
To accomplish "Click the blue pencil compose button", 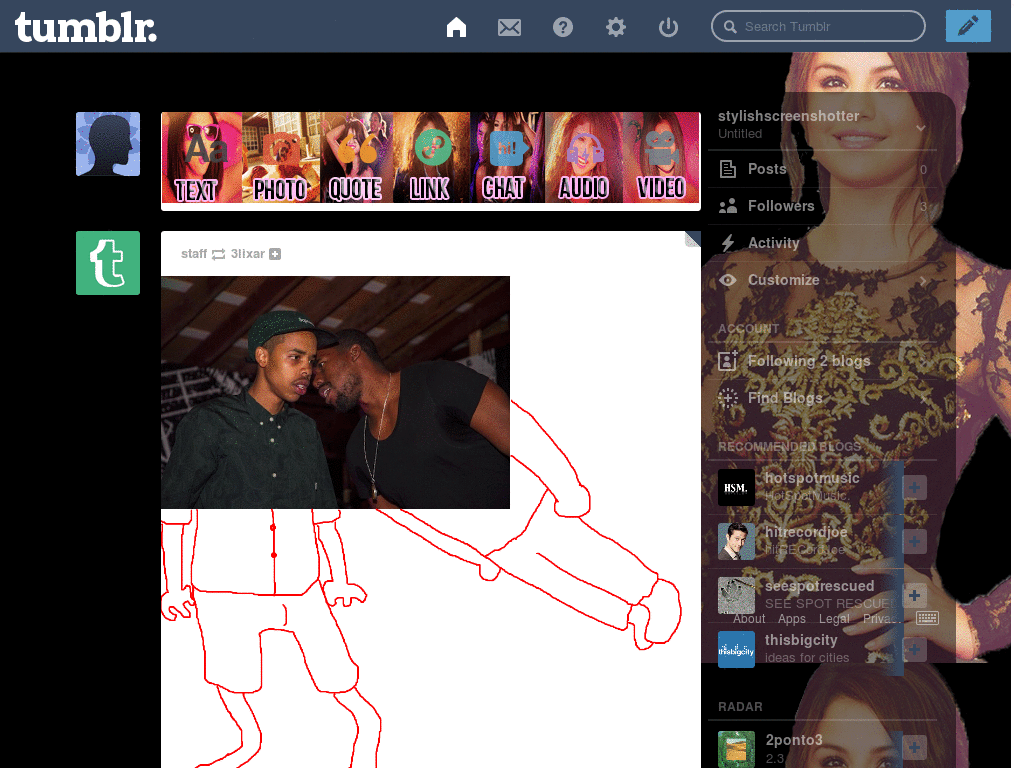I will coord(967,26).
